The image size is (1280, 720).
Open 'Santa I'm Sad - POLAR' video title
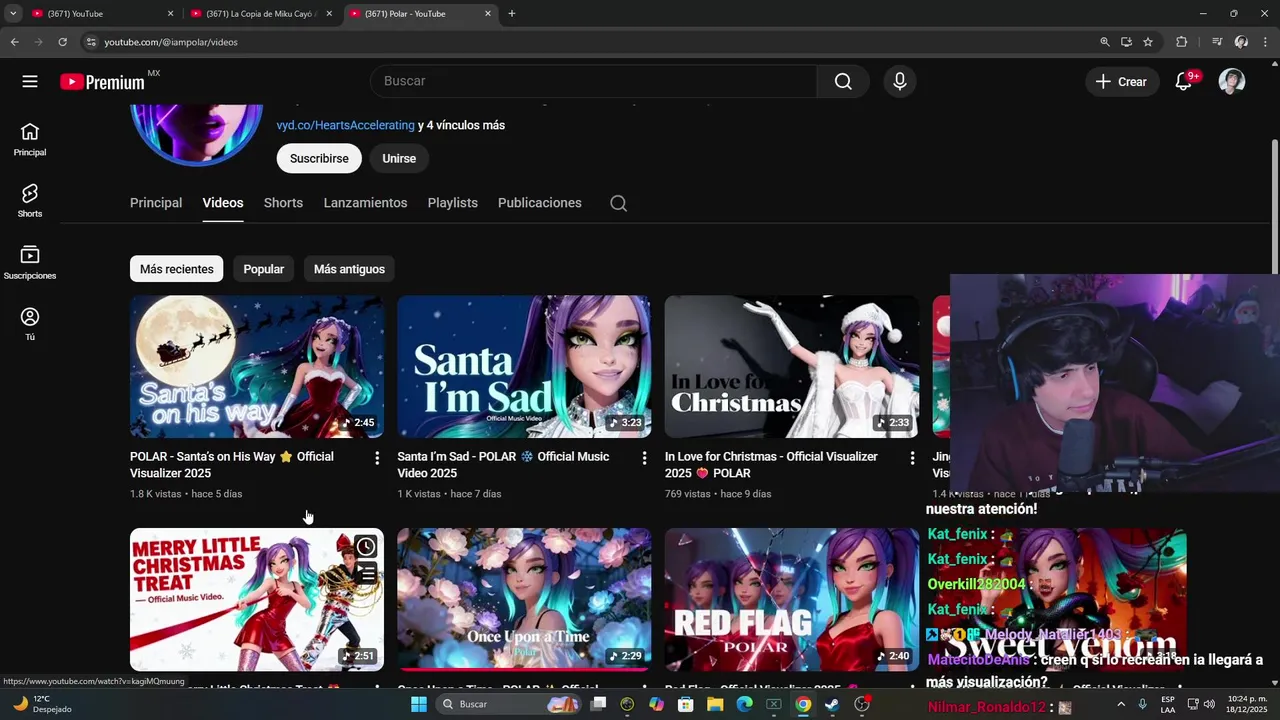coord(503,465)
